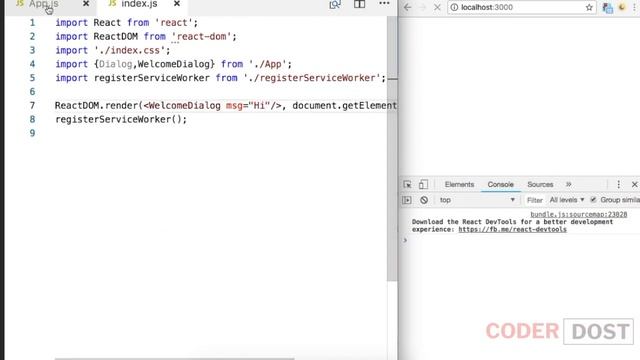The height and width of the screenshot is (360, 640).
Task: Click the editor vertical scrollbar
Action: pos(392,149)
